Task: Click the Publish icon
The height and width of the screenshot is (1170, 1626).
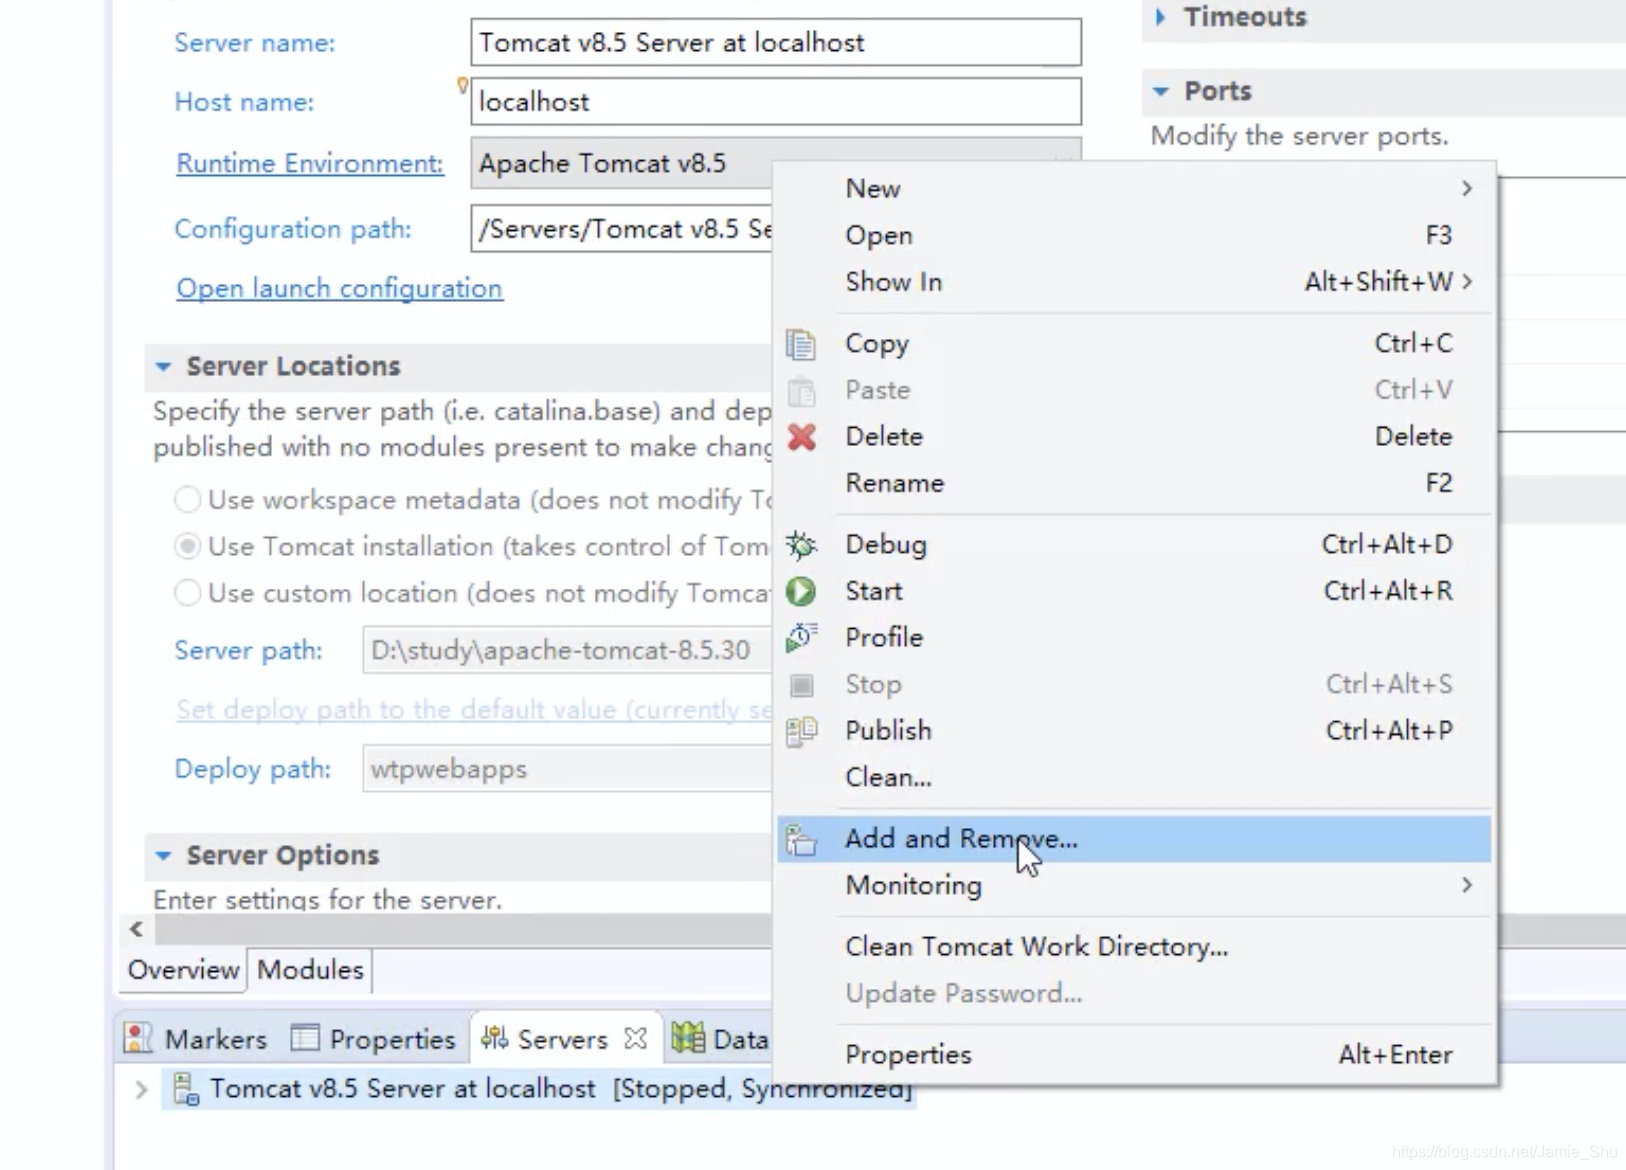Action: [x=801, y=731]
